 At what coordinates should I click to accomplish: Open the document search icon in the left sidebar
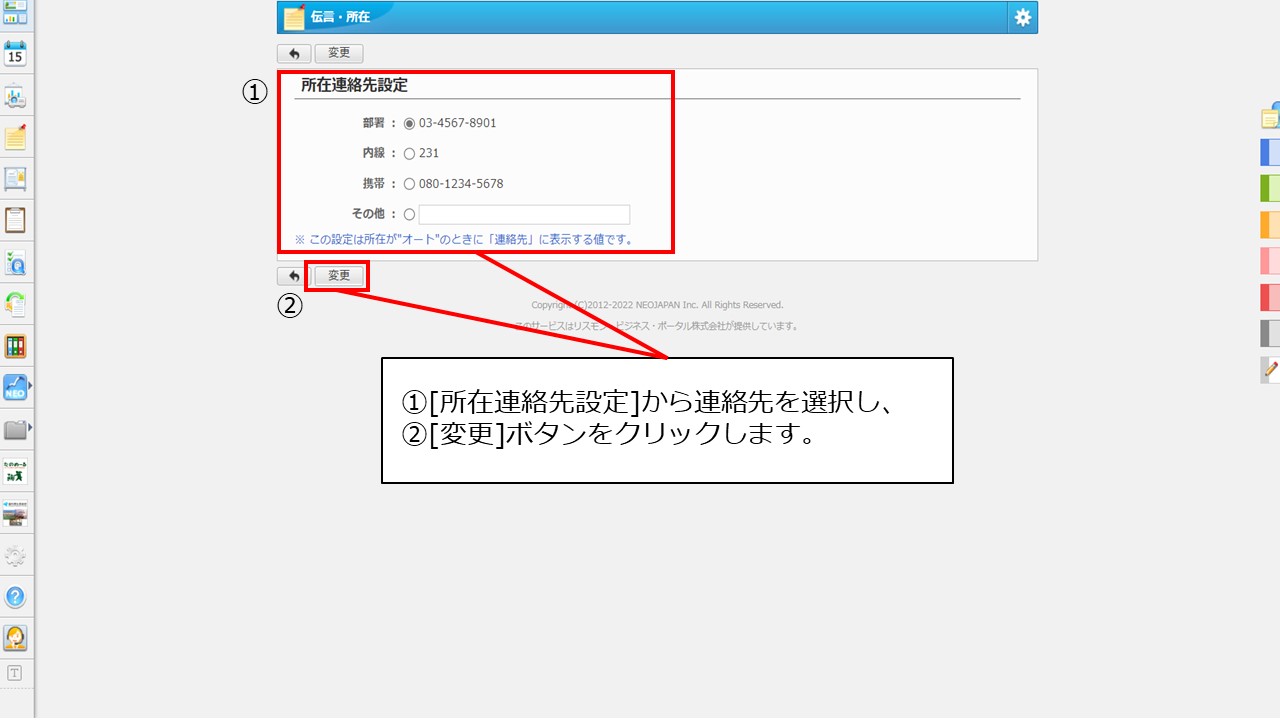pos(15,262)
